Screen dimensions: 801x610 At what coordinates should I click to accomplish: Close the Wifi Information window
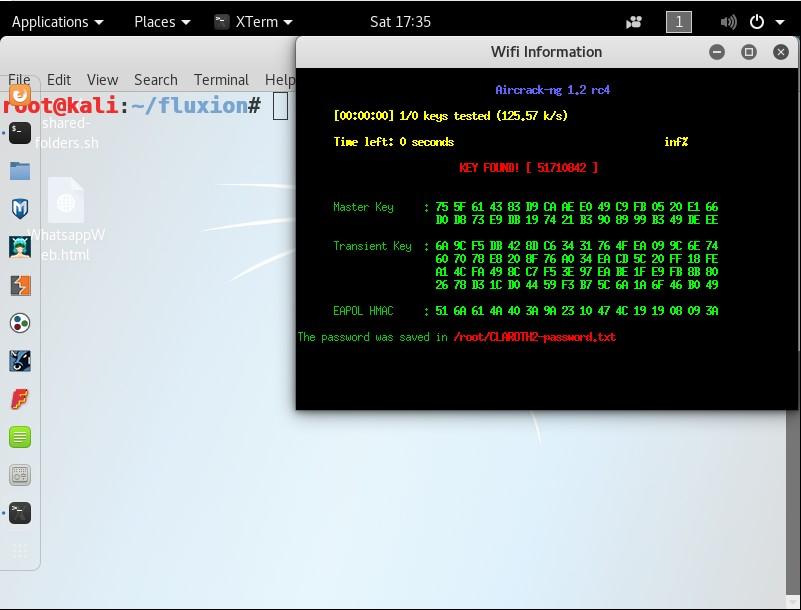[781, 52]
